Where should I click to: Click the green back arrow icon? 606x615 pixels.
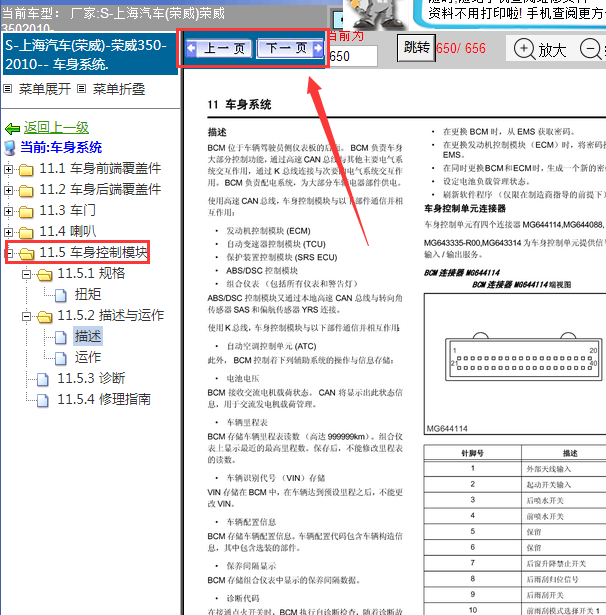(13, 128)
